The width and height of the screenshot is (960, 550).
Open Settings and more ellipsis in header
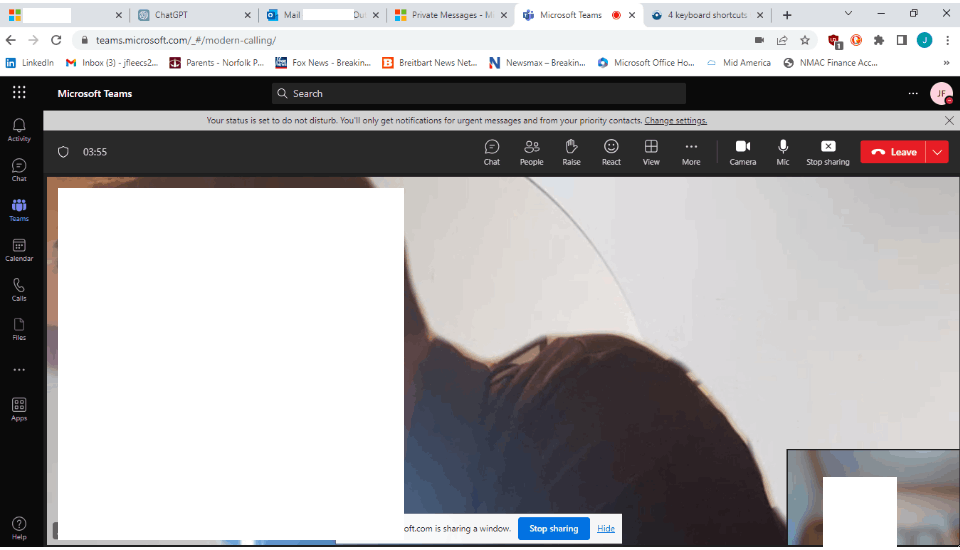pyautogui.click(x=913, y=93)
